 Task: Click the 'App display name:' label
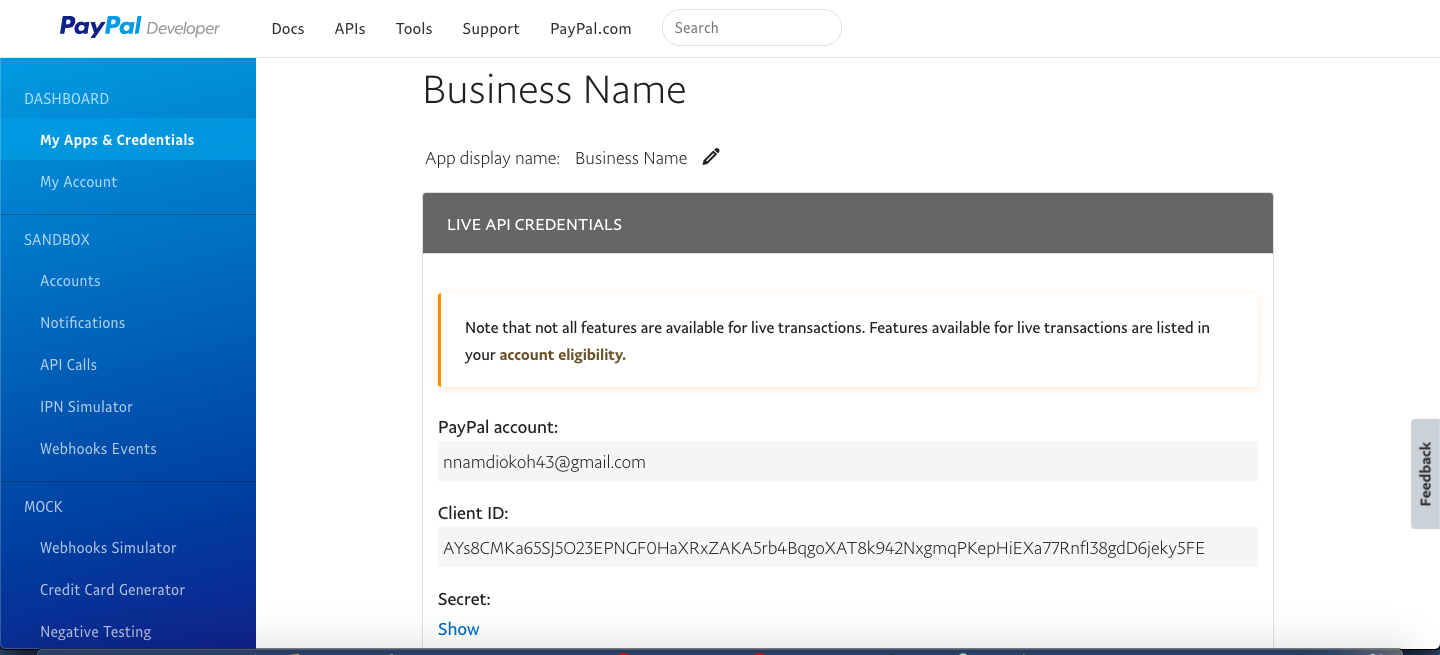(493, 158)
